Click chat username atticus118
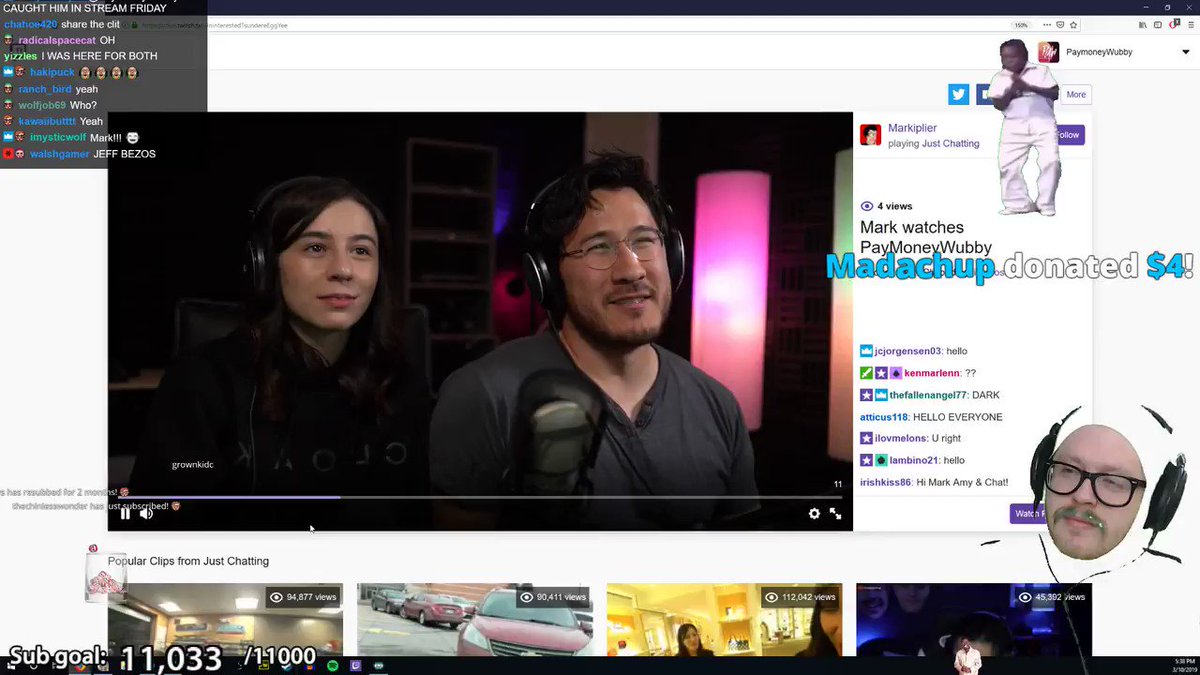 [x=884, y=417]
